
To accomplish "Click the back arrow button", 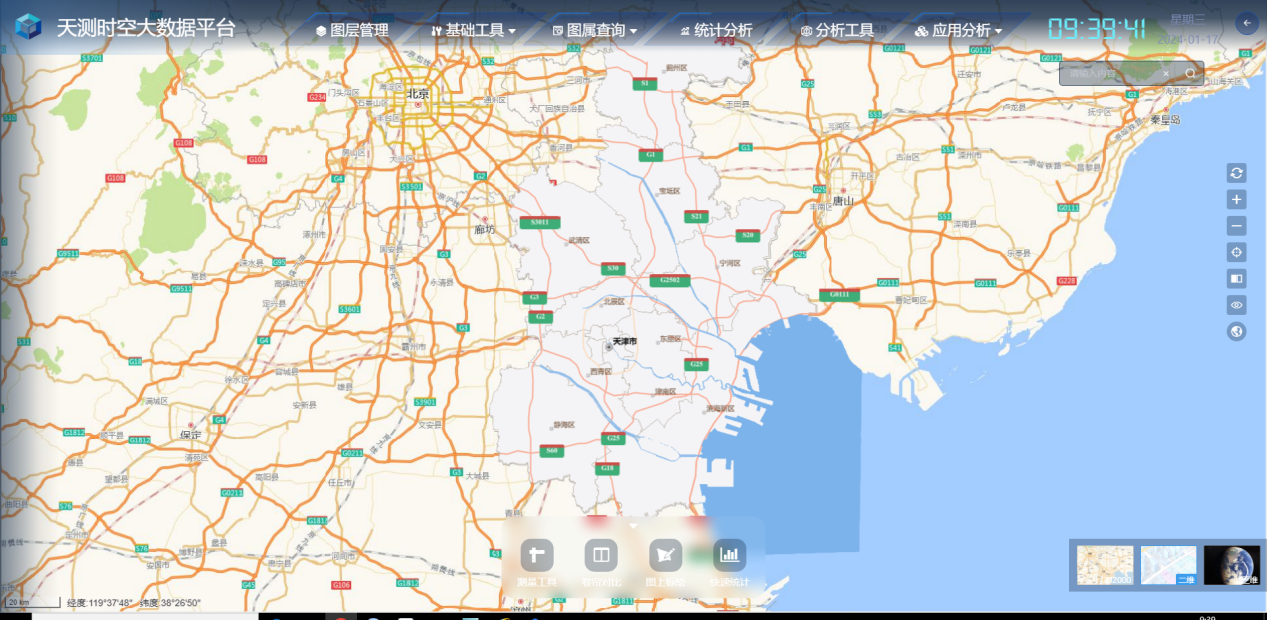I will [1246, 23].
